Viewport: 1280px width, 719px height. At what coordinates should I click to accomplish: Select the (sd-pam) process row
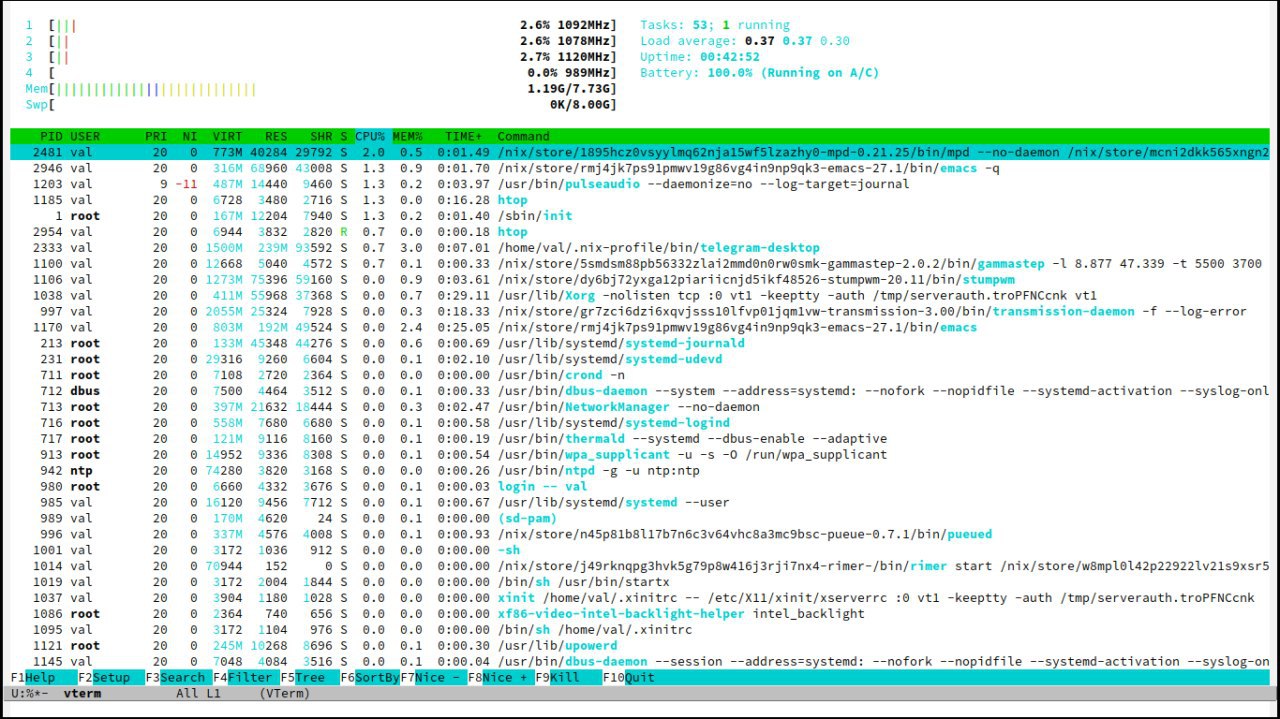pos(640,518)
